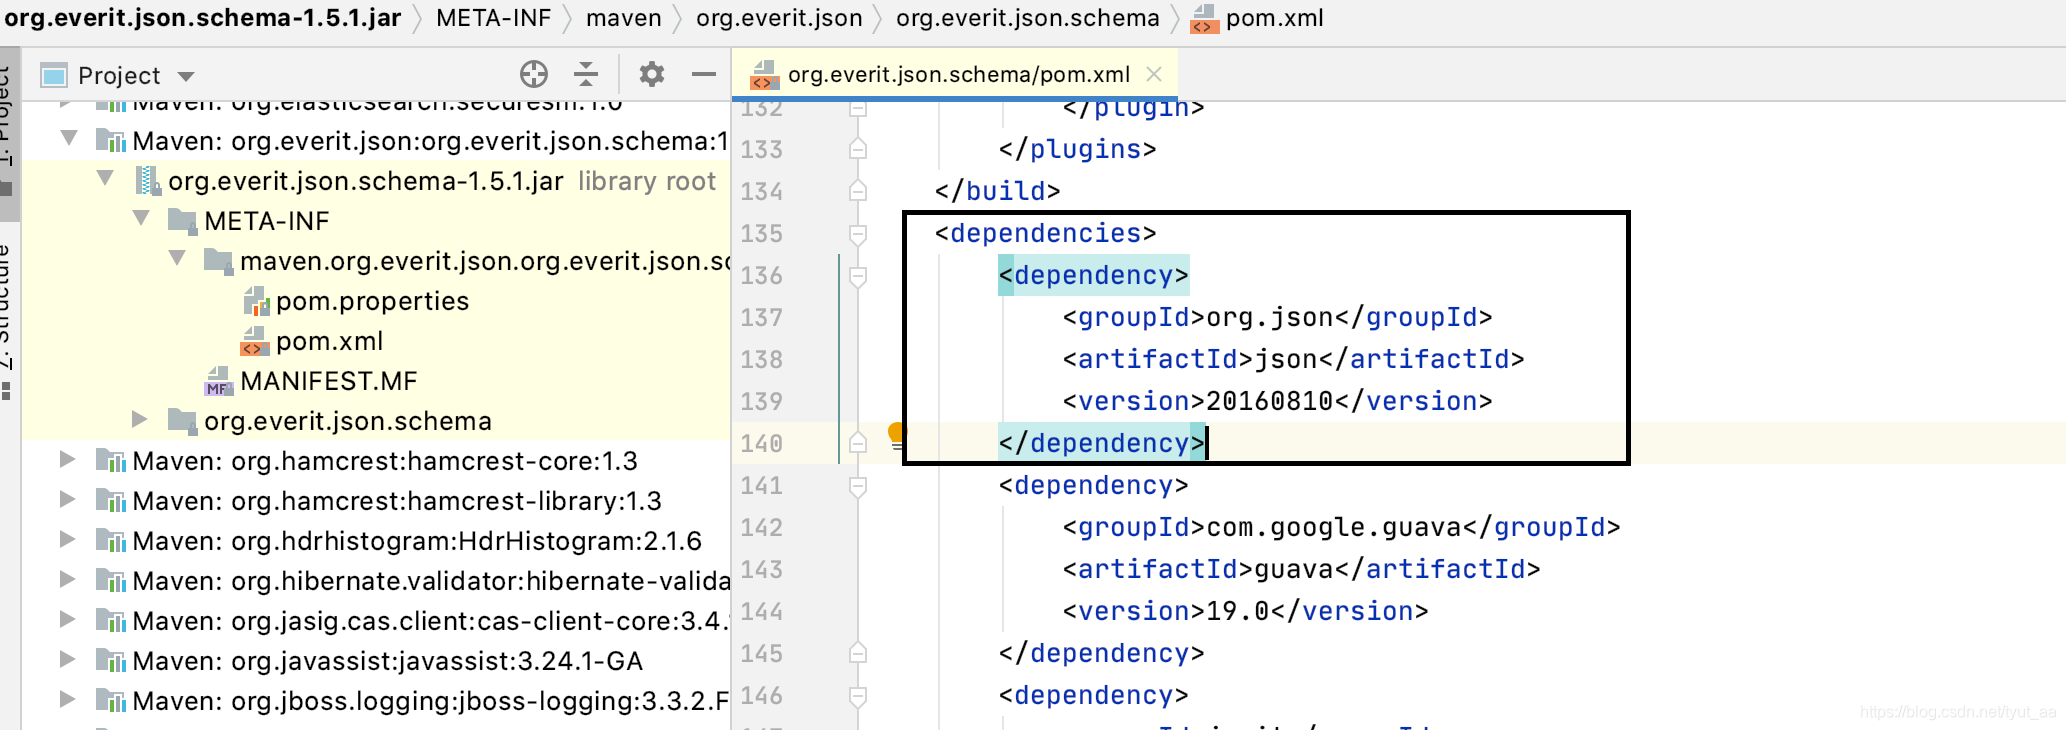The height and width of the screenshot is (730, 2066).
Task: Open Project panel settings gear
Action: point(652,74)
